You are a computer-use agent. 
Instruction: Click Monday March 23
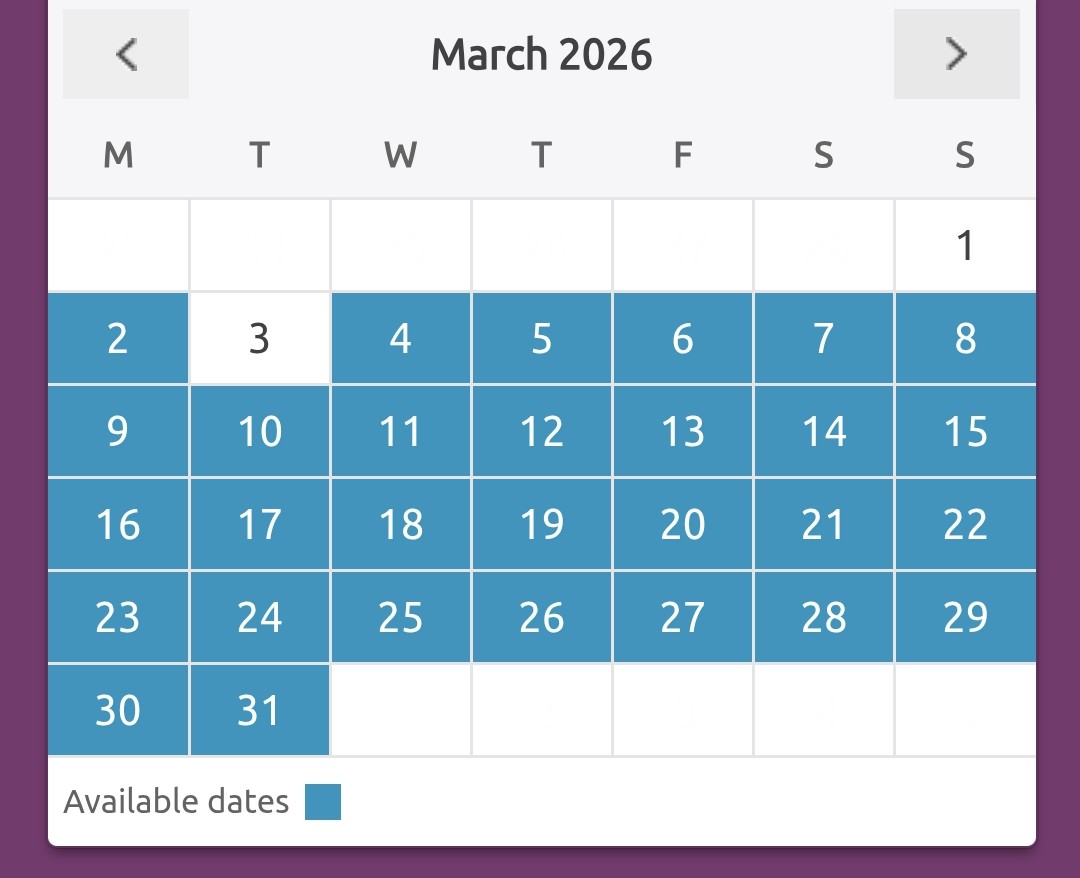point(118,618)
